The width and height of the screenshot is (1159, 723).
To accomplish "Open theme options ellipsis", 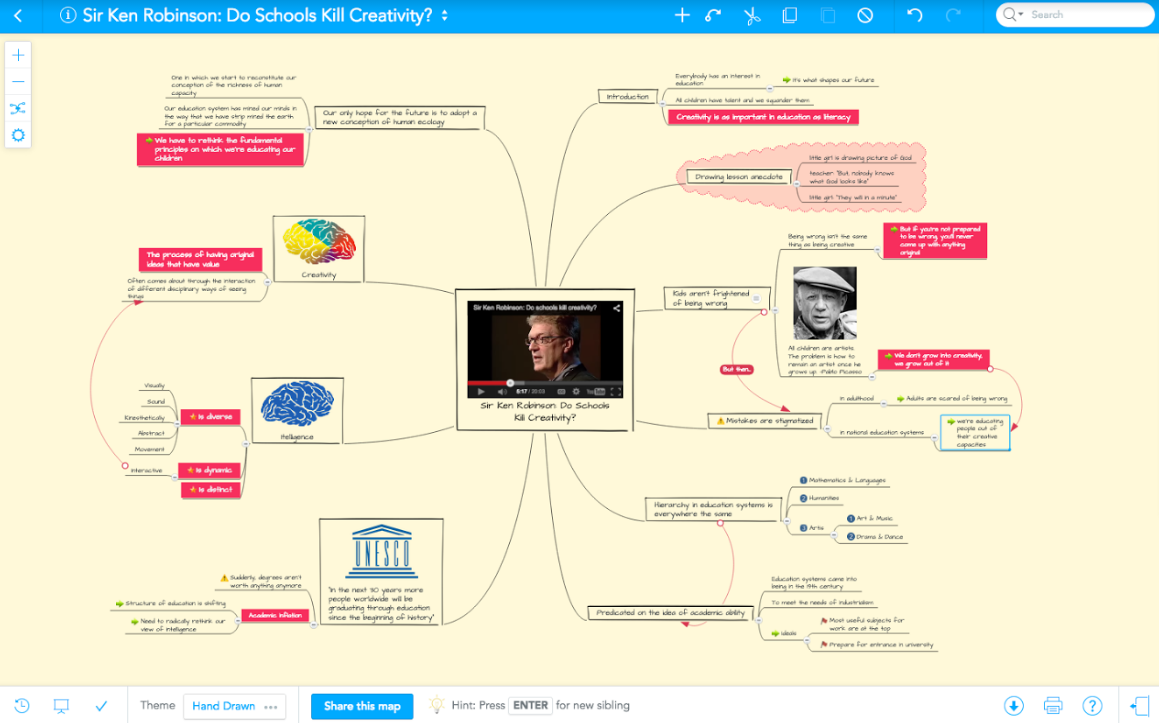I will 271,707.
